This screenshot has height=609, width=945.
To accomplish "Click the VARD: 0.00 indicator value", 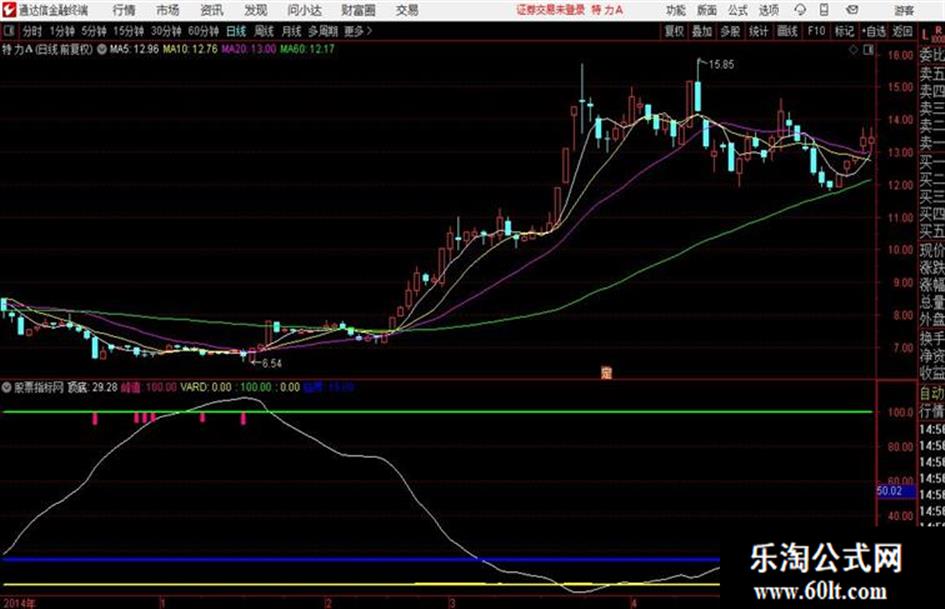I will pyautogui.click(x=206, y=387).
